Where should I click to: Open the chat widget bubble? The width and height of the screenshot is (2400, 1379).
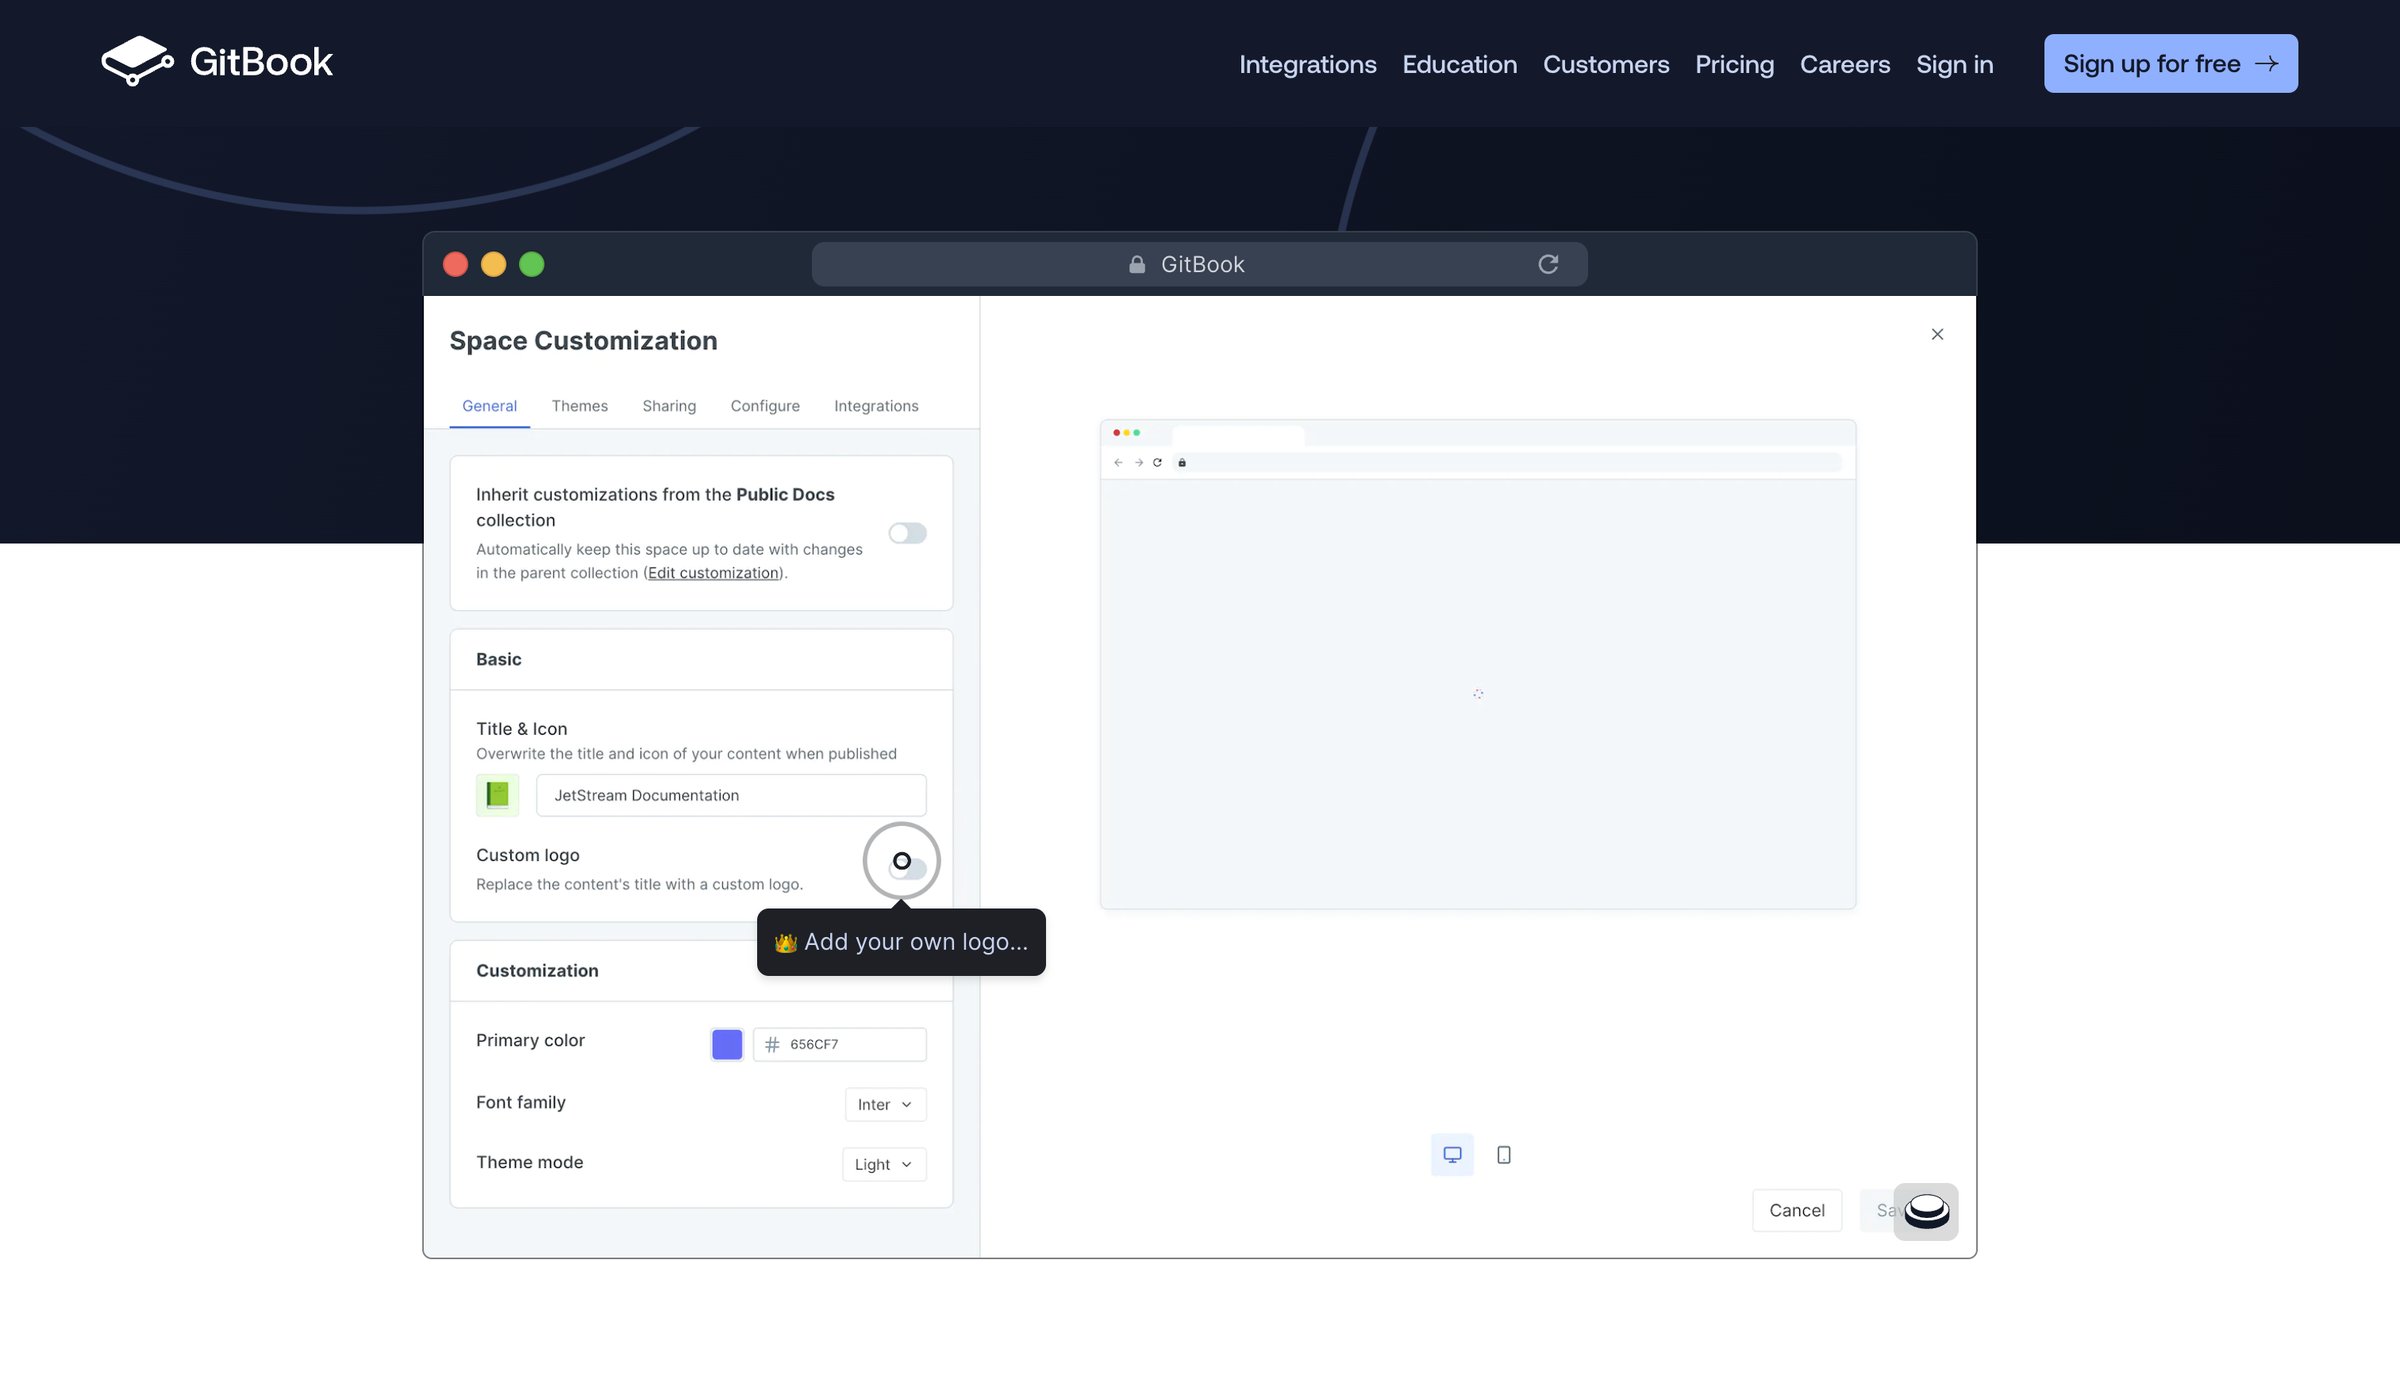click(1926, 1212)
